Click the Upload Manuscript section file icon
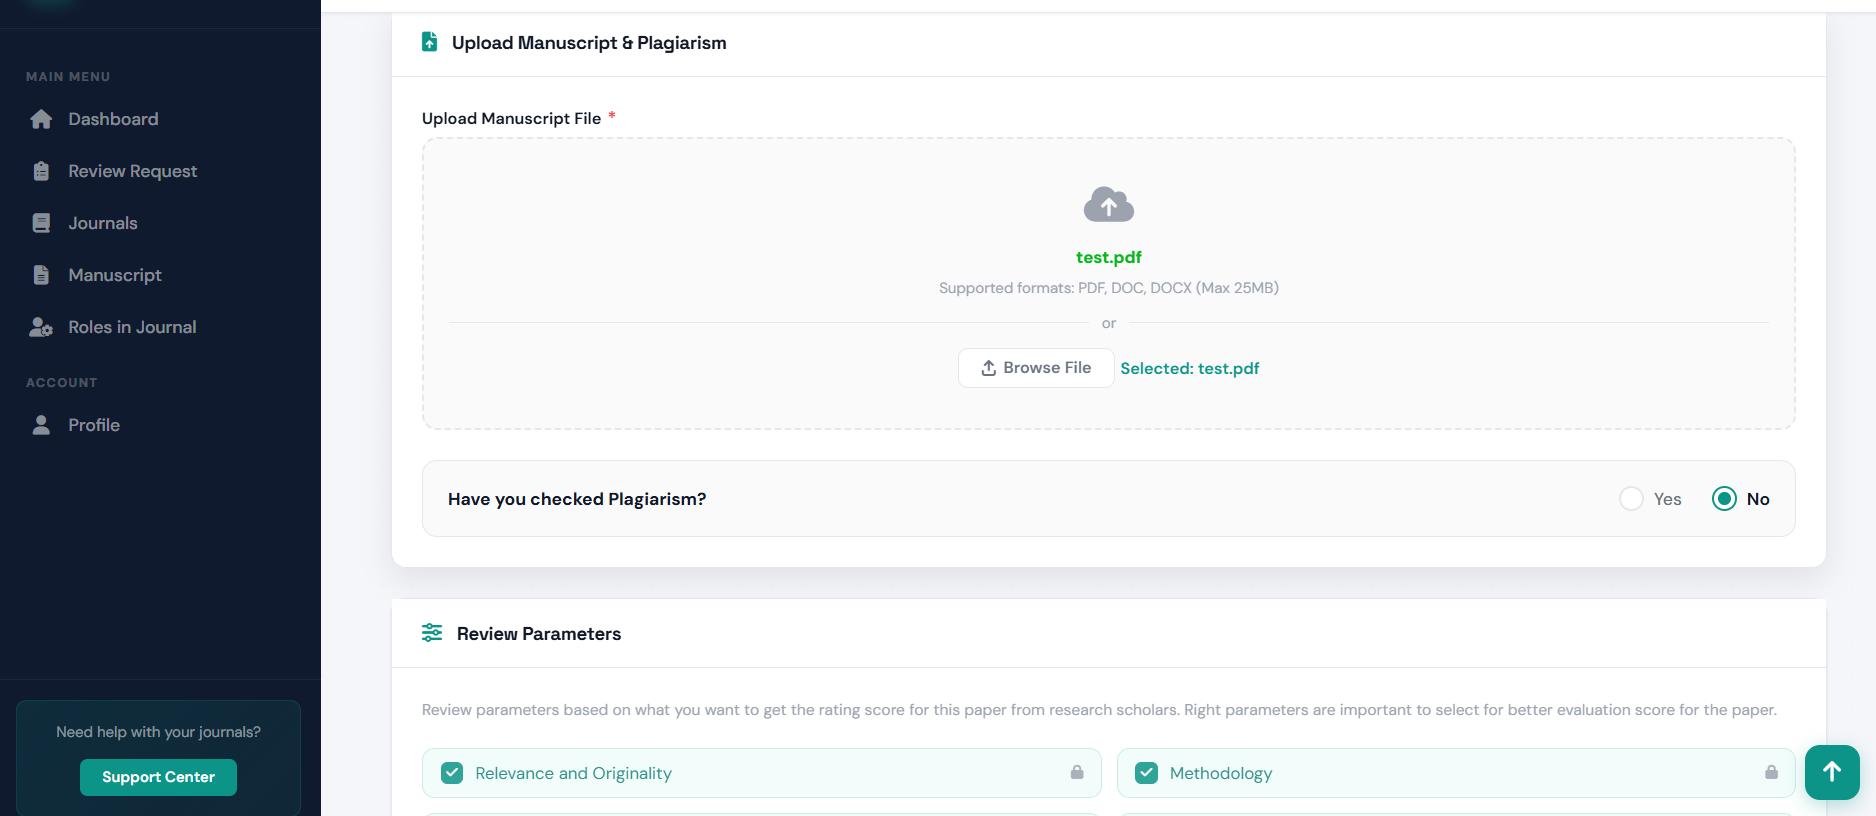 click(x=430, y=42)
